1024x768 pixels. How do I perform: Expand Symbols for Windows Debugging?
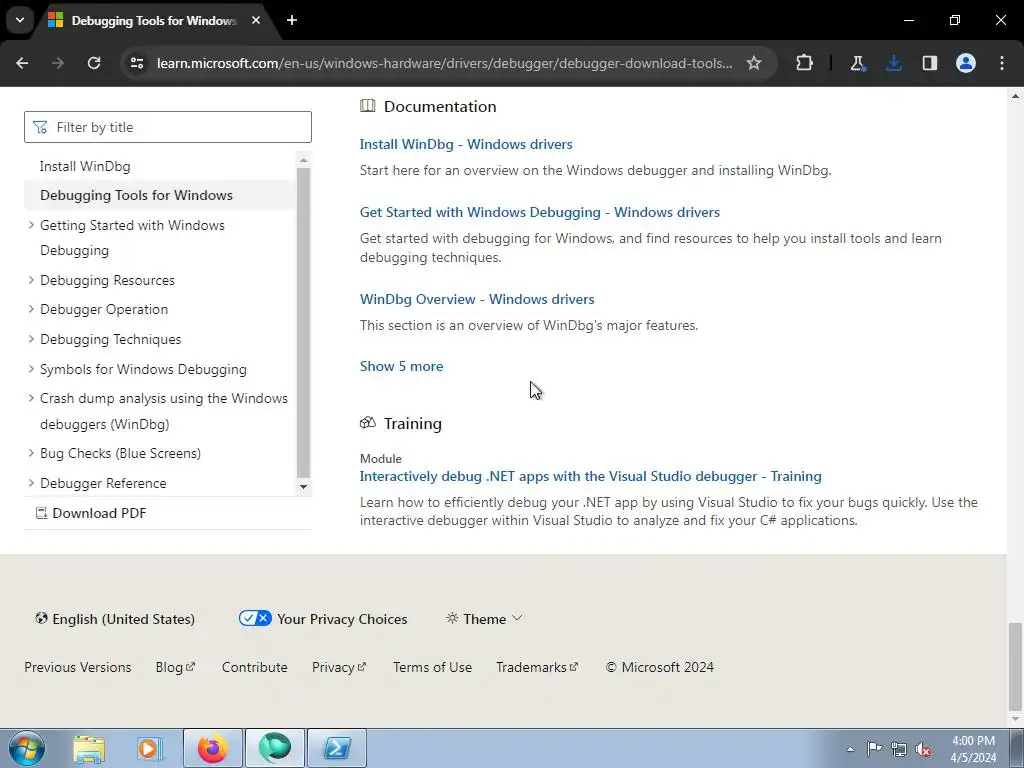pyautogui.click(x=31, y=369)
